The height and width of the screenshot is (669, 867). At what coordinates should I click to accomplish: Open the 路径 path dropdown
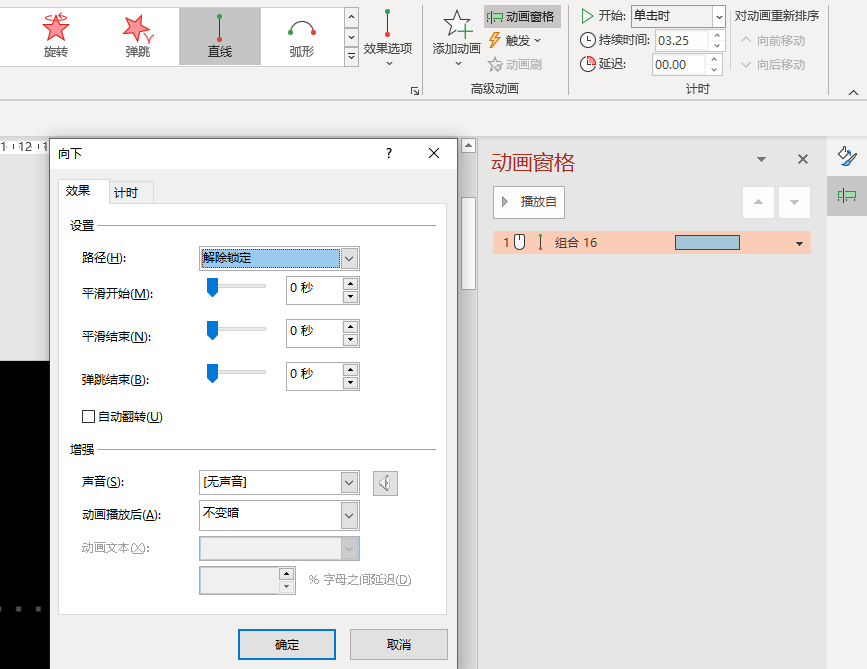point(349,258)
